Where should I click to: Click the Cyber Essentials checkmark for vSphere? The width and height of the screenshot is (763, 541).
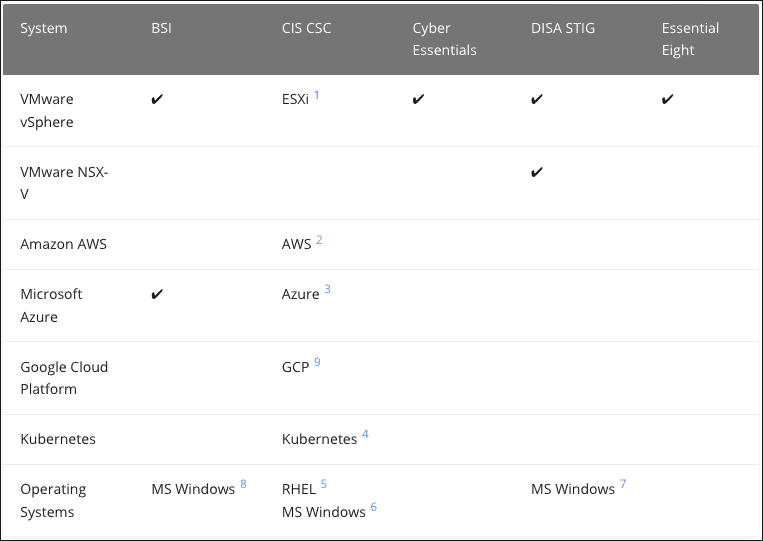418,99
